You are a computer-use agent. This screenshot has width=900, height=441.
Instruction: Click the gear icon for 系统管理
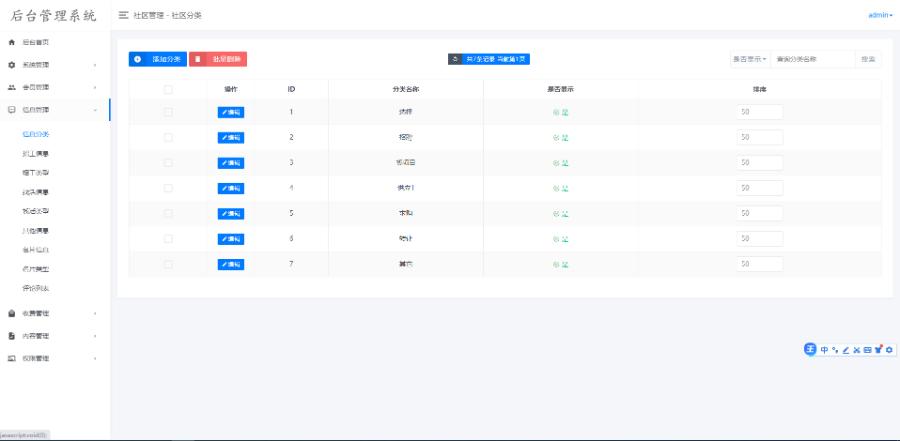click(12, 65)
